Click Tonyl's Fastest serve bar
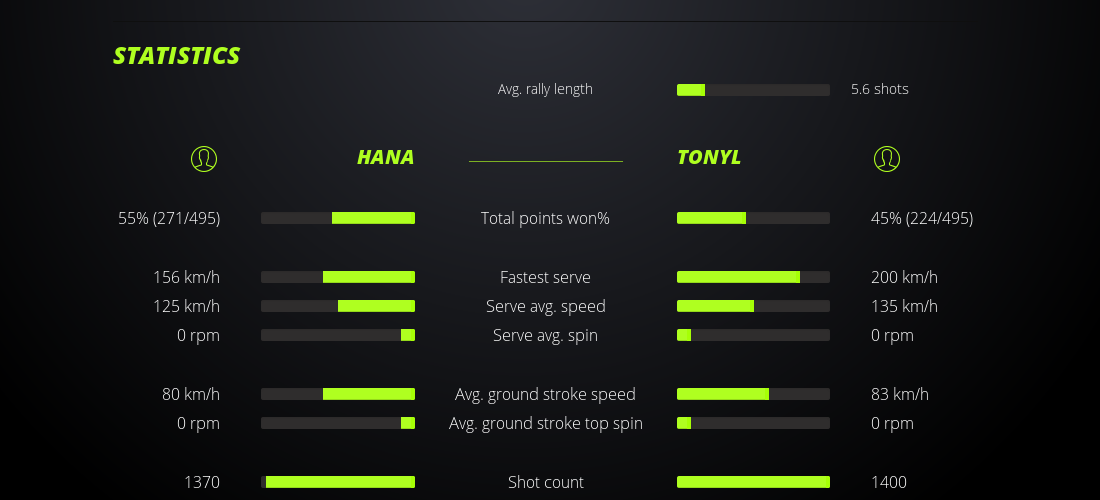Image resolution: width=1100 pixels, height=500 pixels. (x=753, y=277)
